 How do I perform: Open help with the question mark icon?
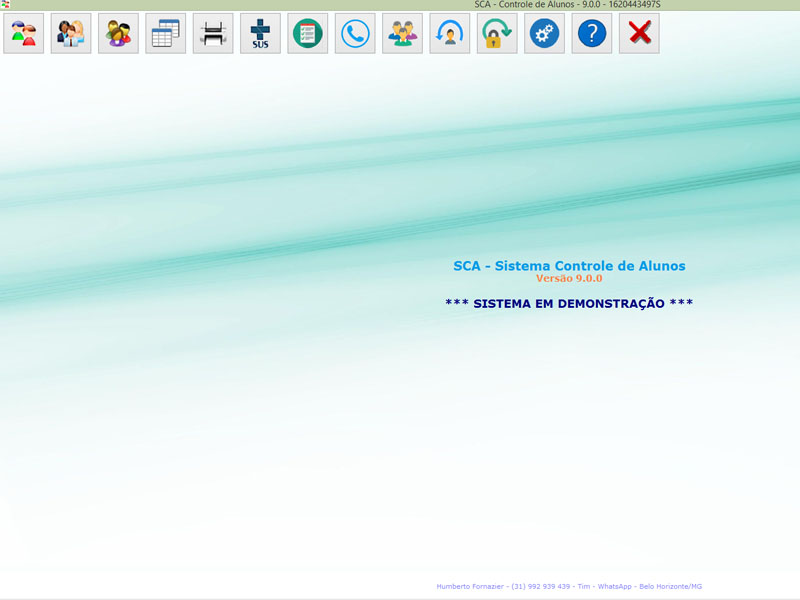click(592, 34)
